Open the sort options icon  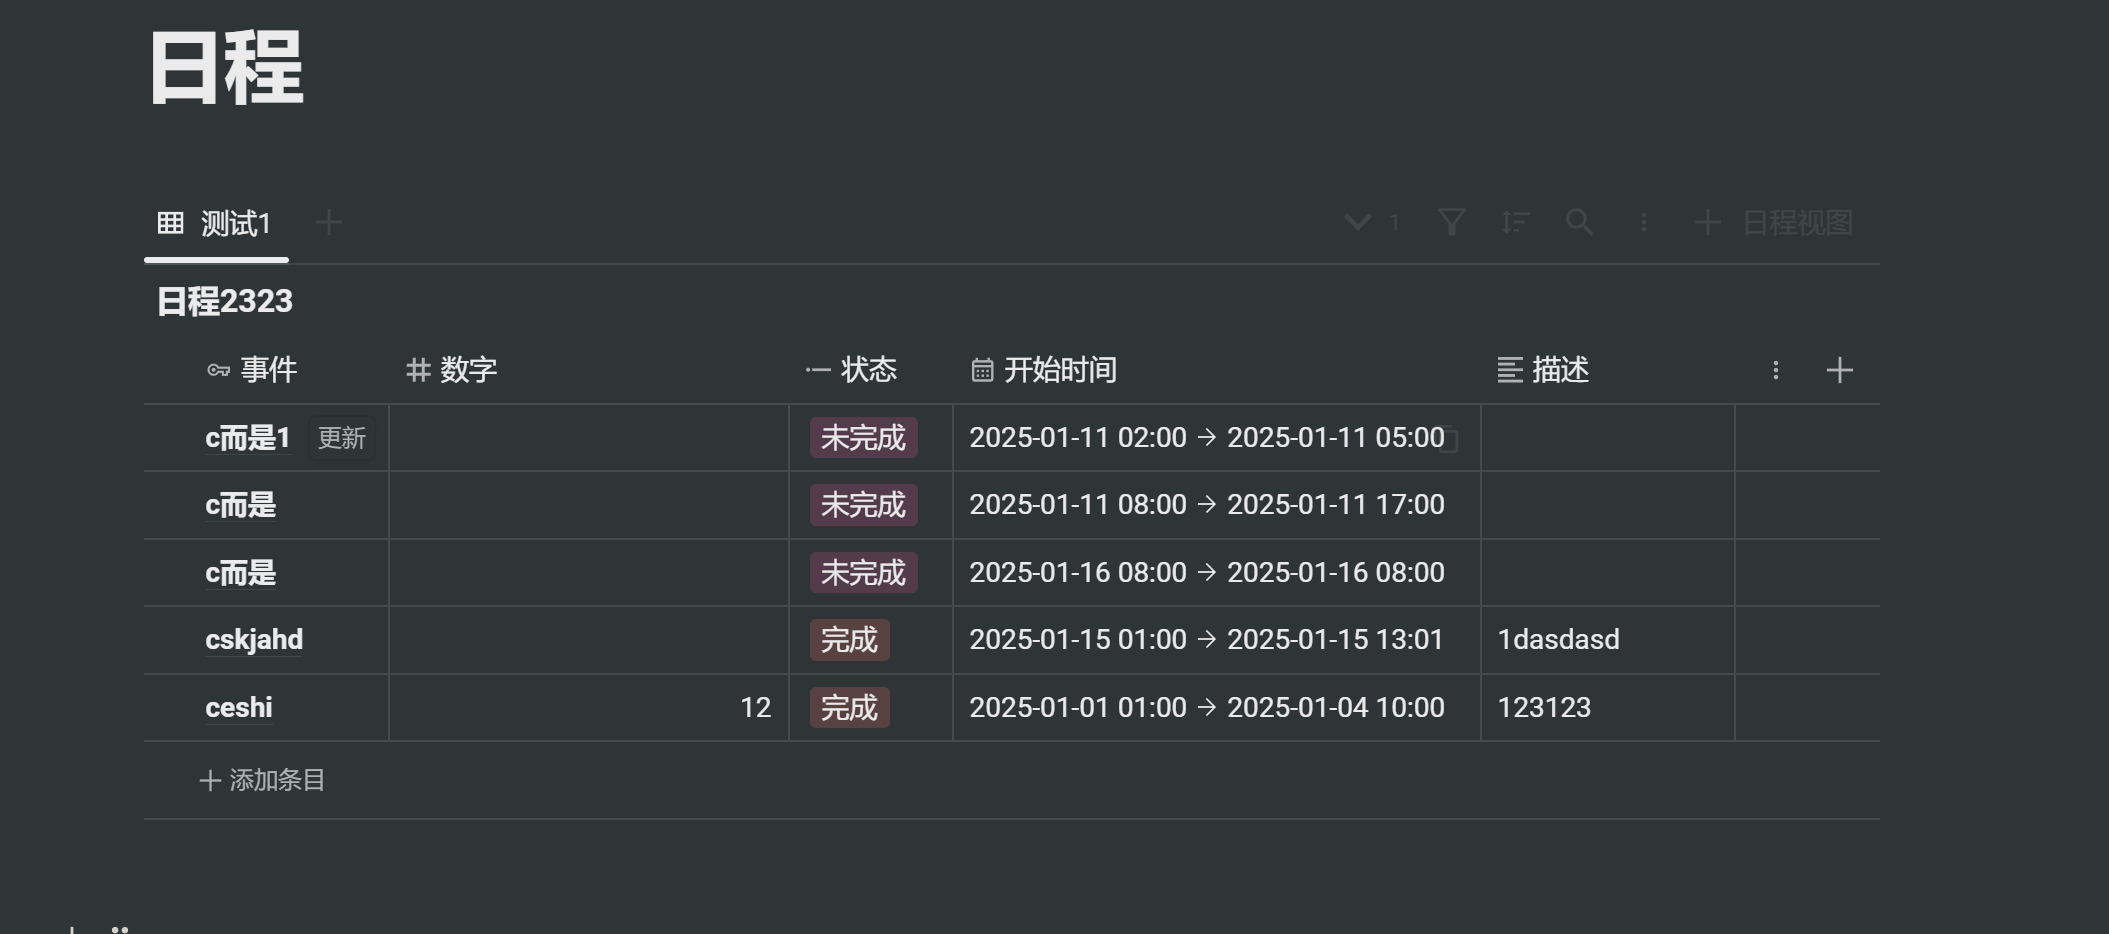click(x=1515, y=222)
